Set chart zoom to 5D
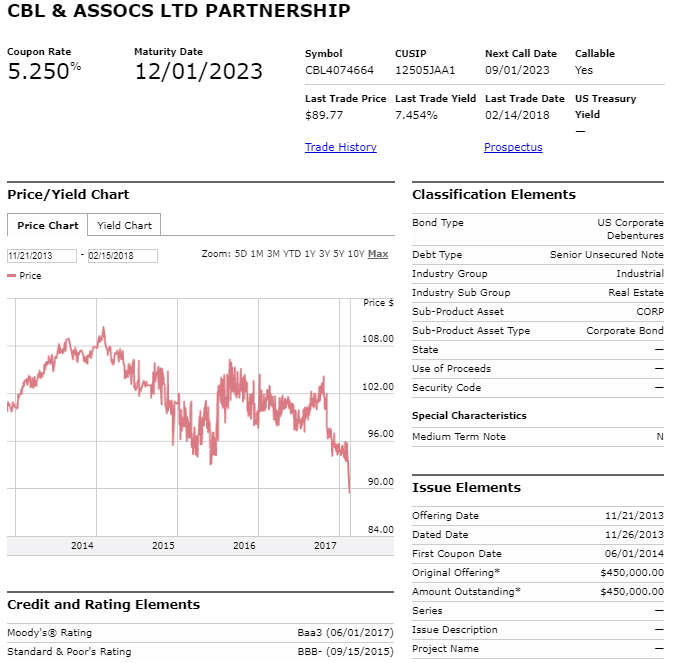This screenshot has width=673, height=663. 241,254
